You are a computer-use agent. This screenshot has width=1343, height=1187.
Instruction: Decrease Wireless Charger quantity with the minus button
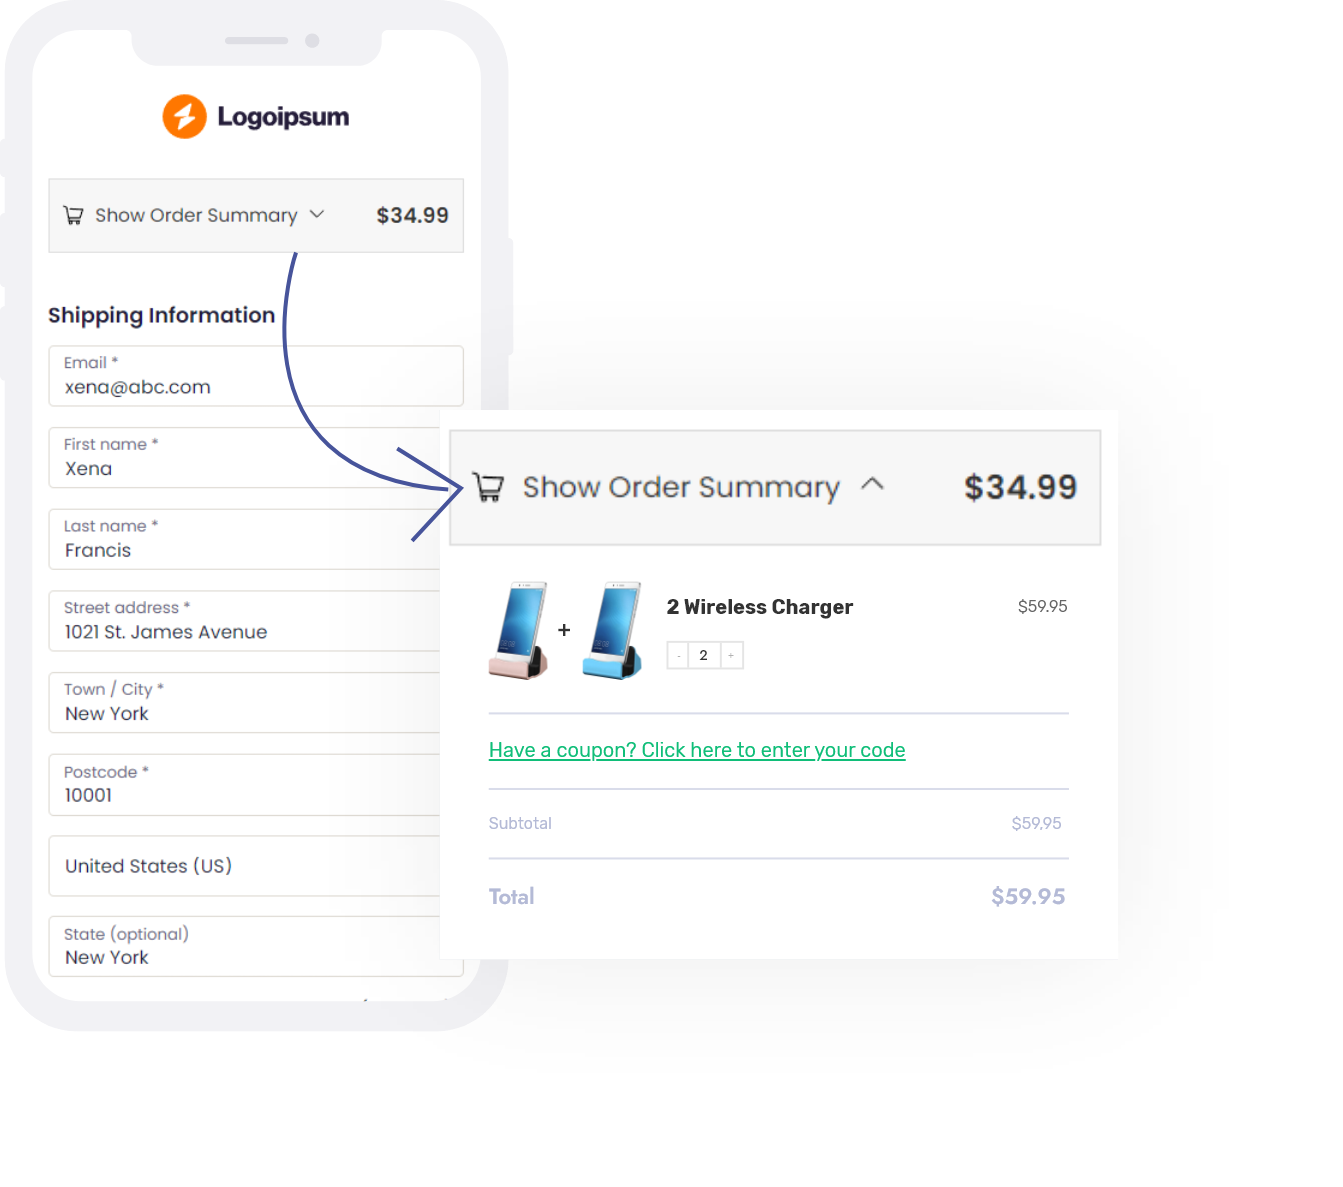click(679, 655)
